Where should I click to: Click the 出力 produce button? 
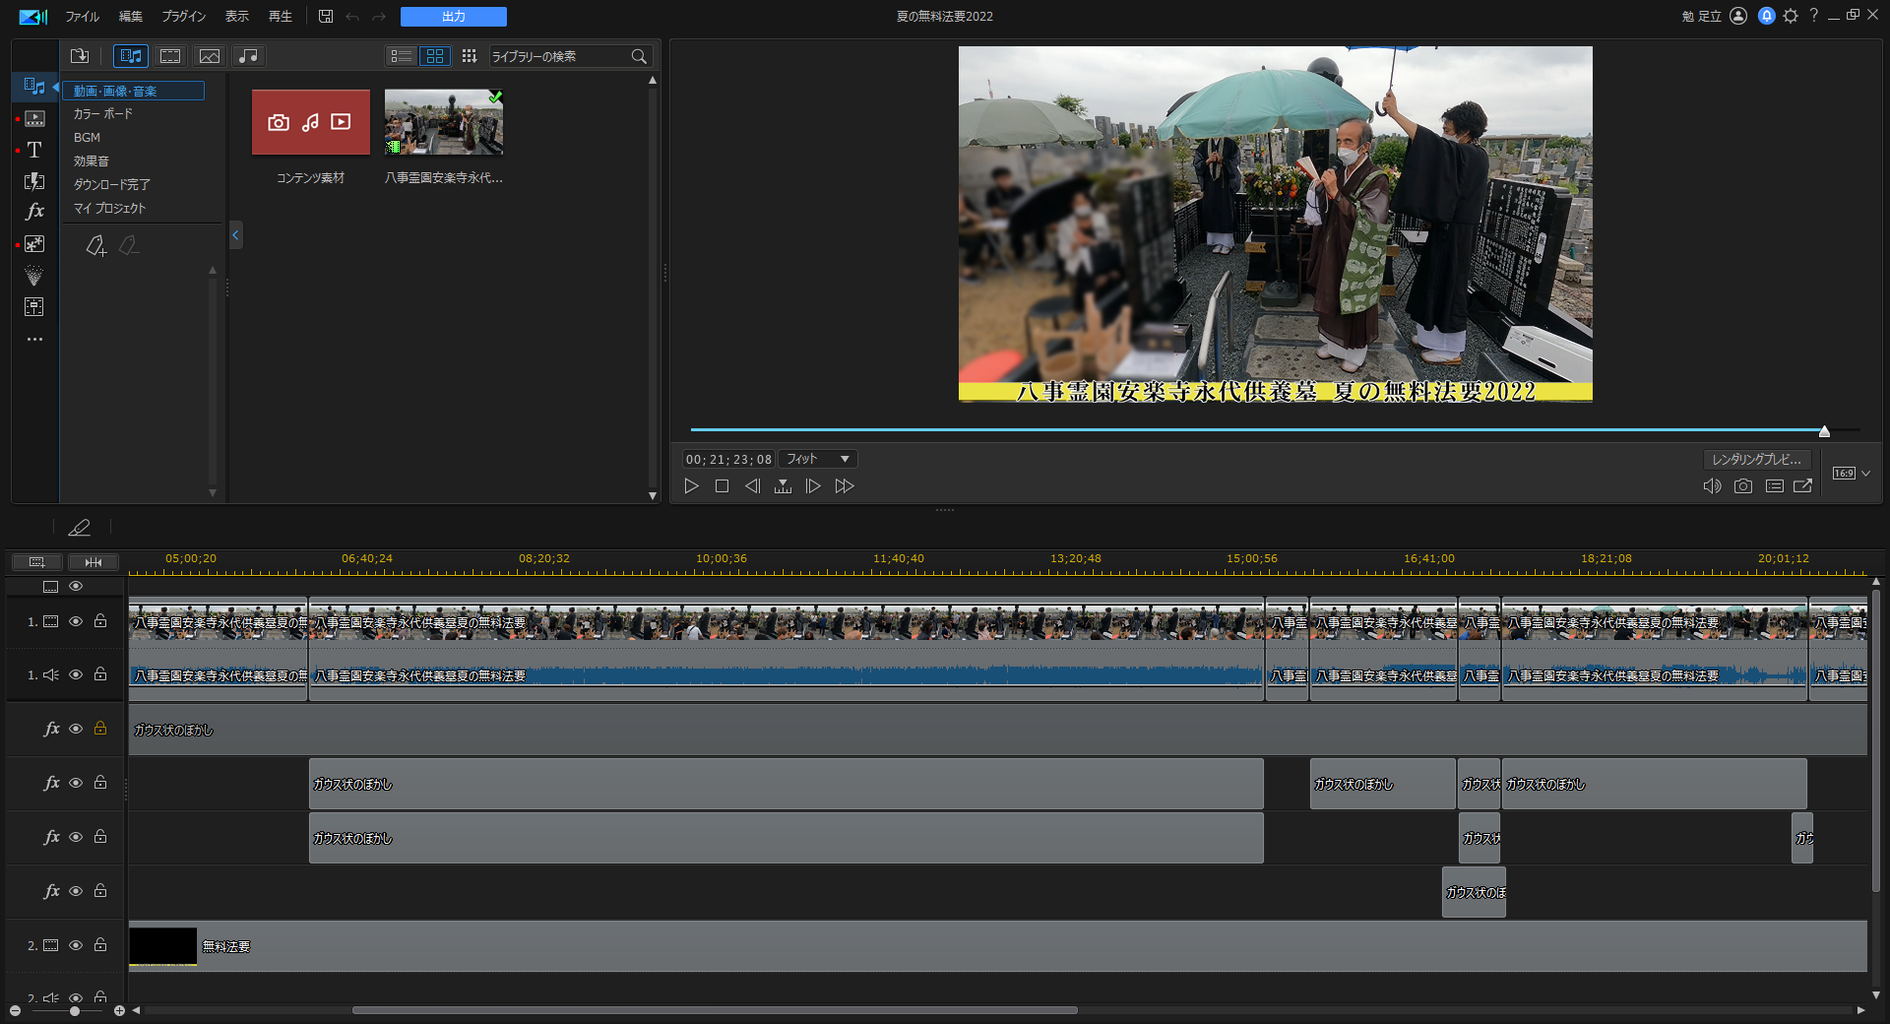[453, 16]
